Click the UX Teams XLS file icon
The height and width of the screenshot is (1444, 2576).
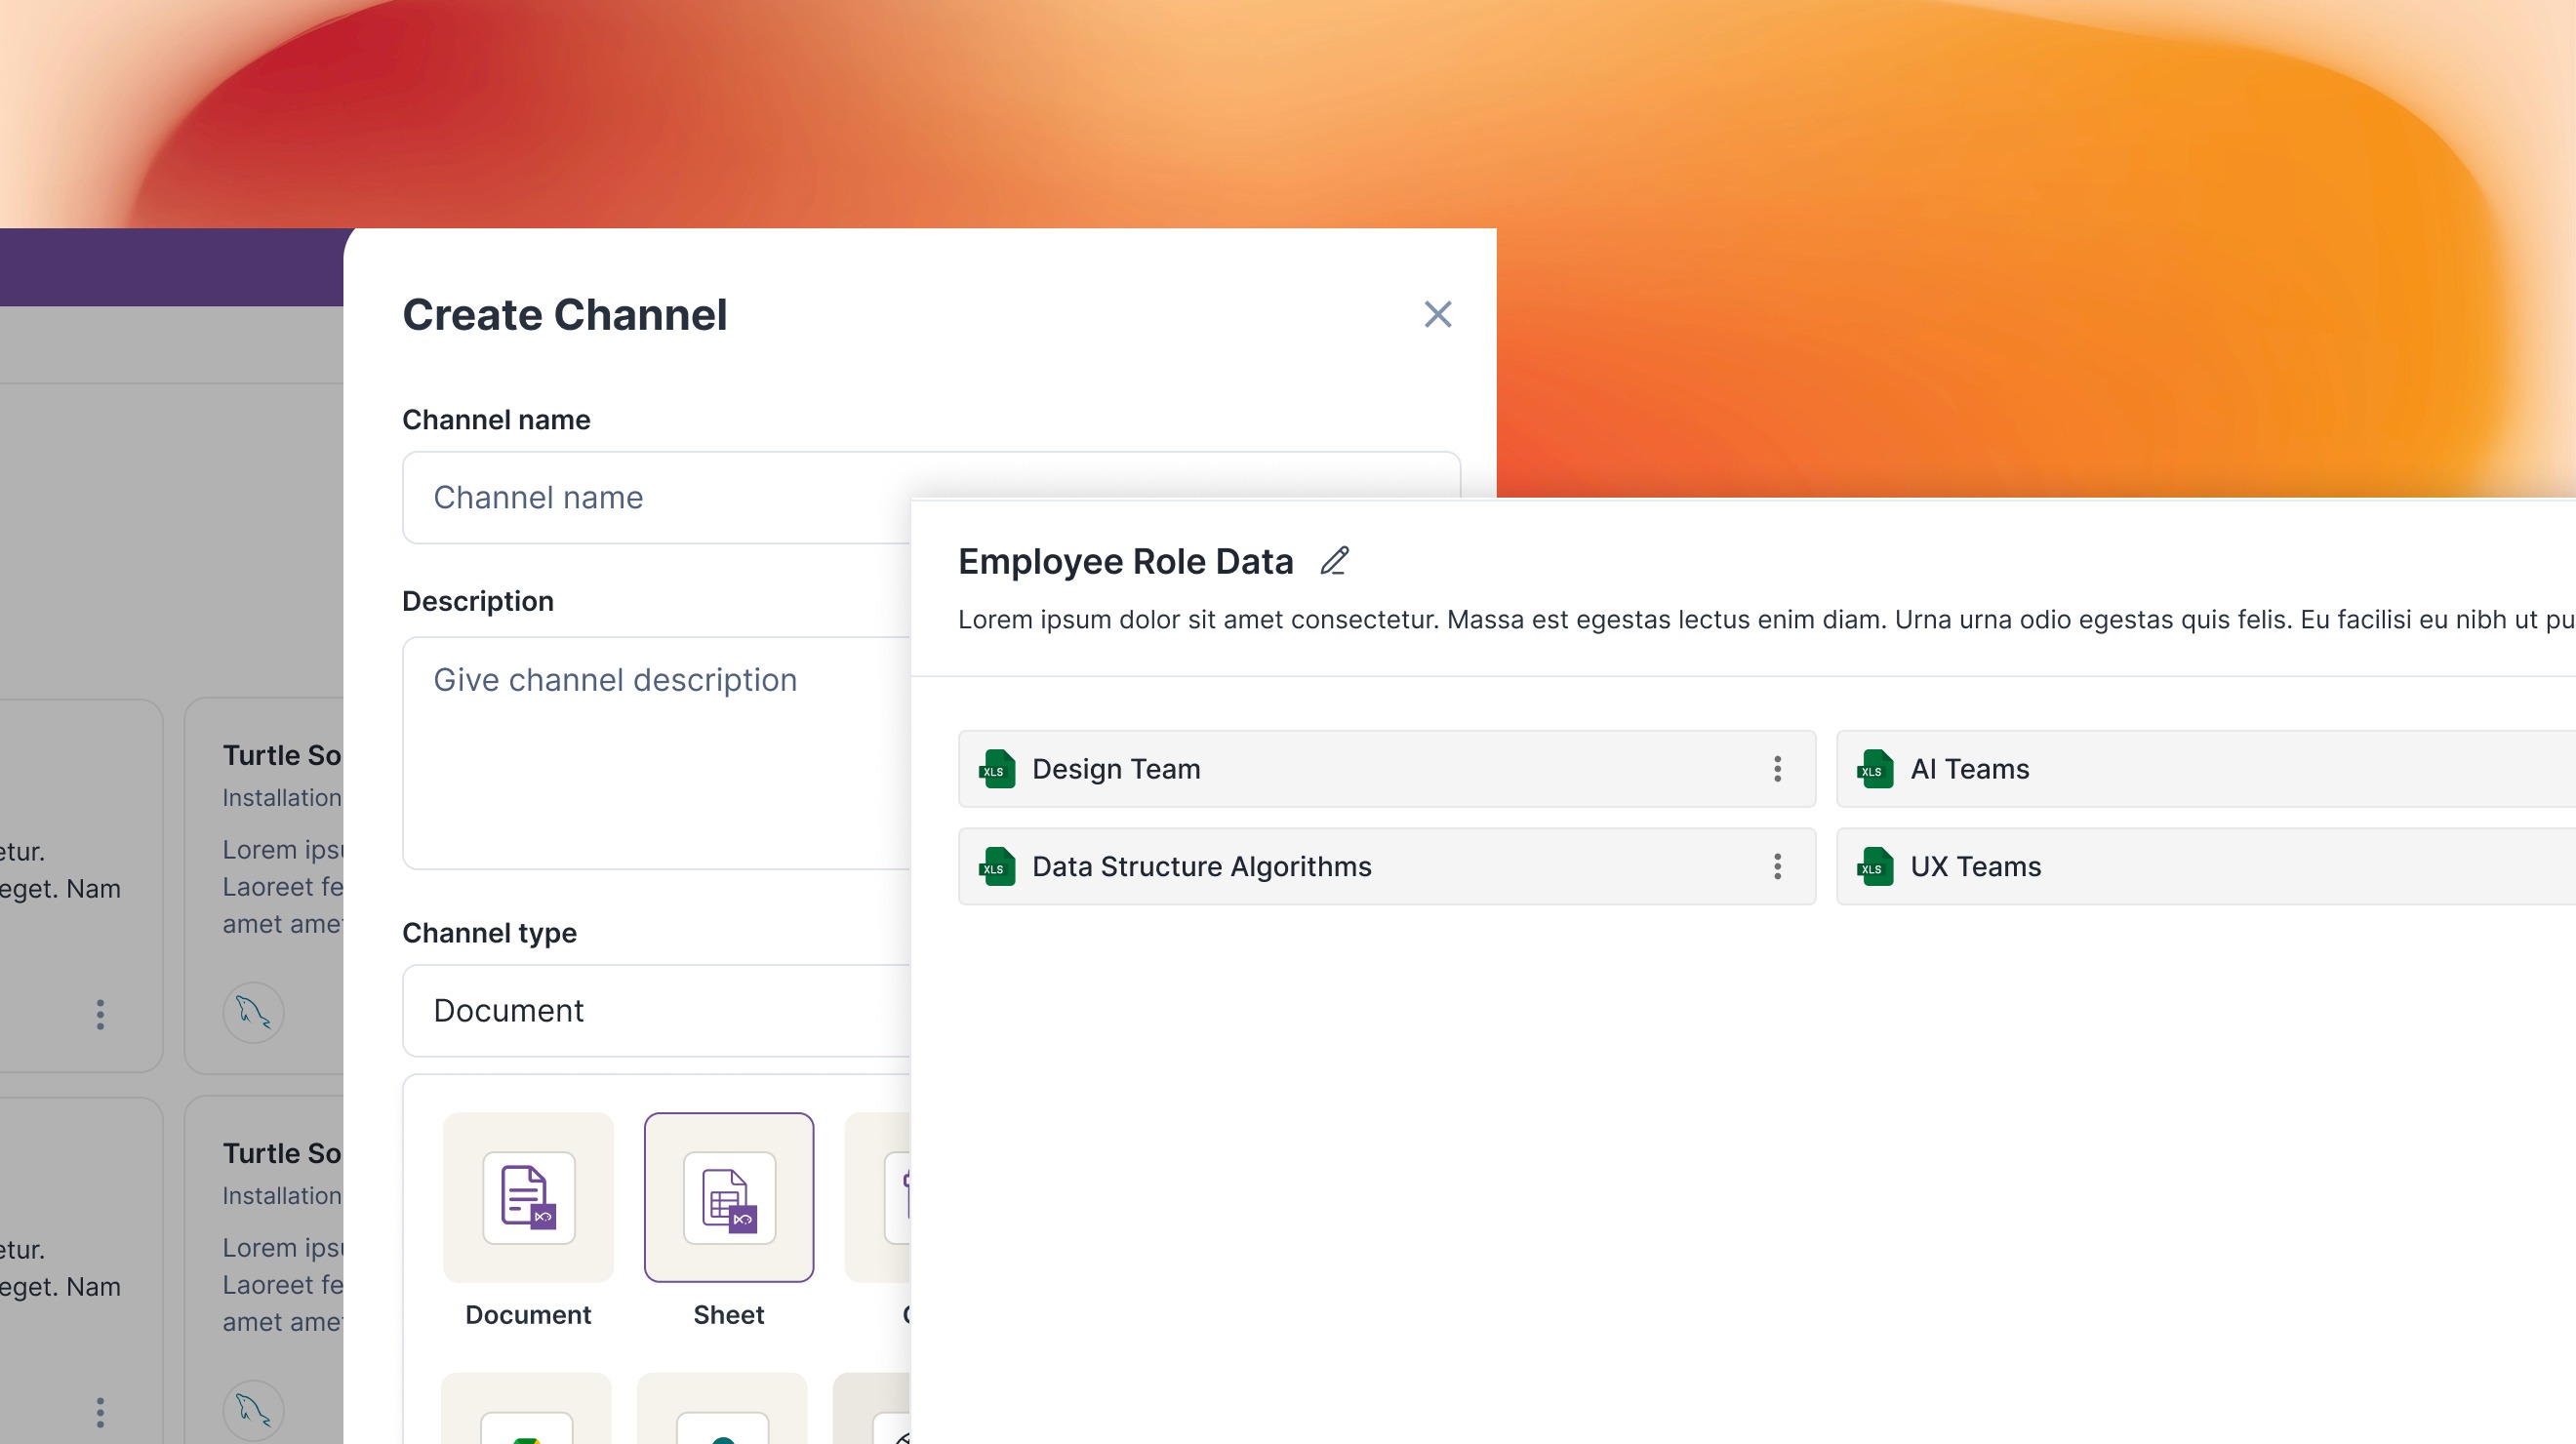click(1875, 866)
